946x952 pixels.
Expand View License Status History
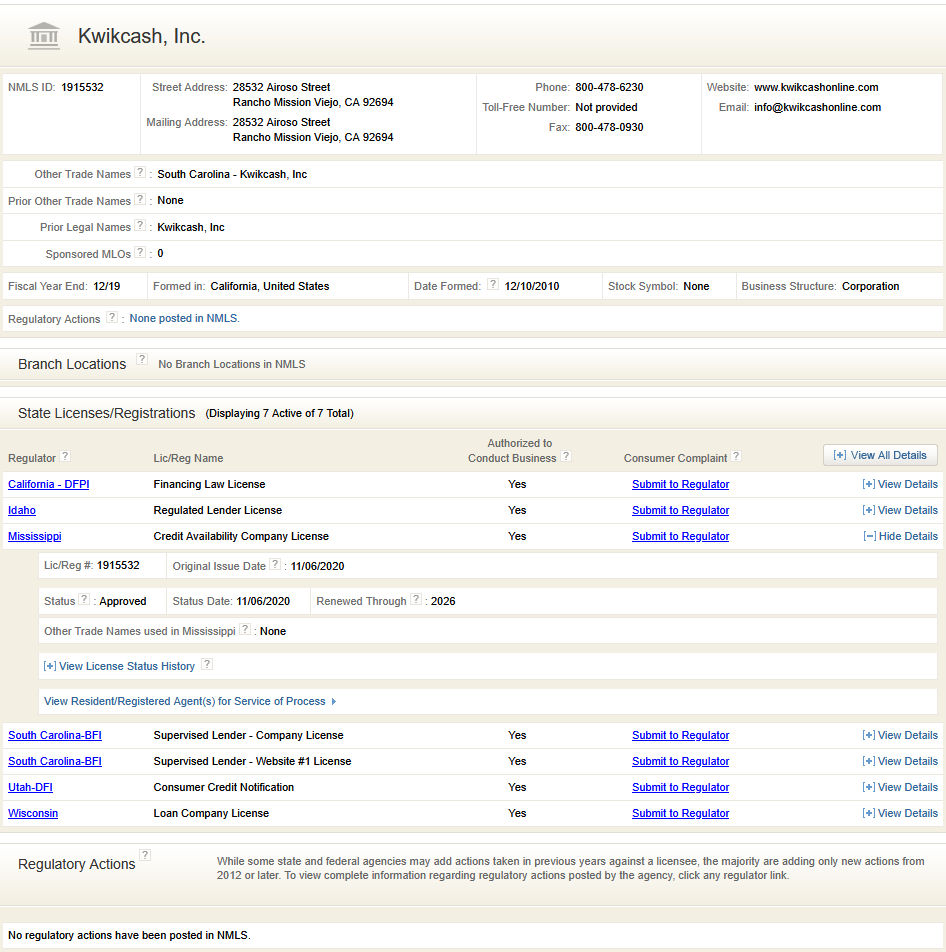pos(119,666)
